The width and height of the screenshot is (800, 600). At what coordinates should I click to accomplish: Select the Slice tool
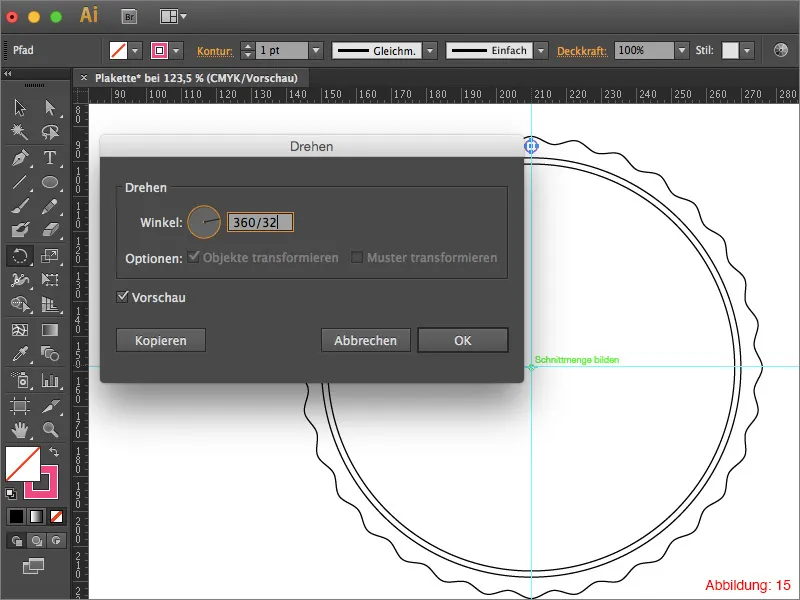[x=50, y=406]
